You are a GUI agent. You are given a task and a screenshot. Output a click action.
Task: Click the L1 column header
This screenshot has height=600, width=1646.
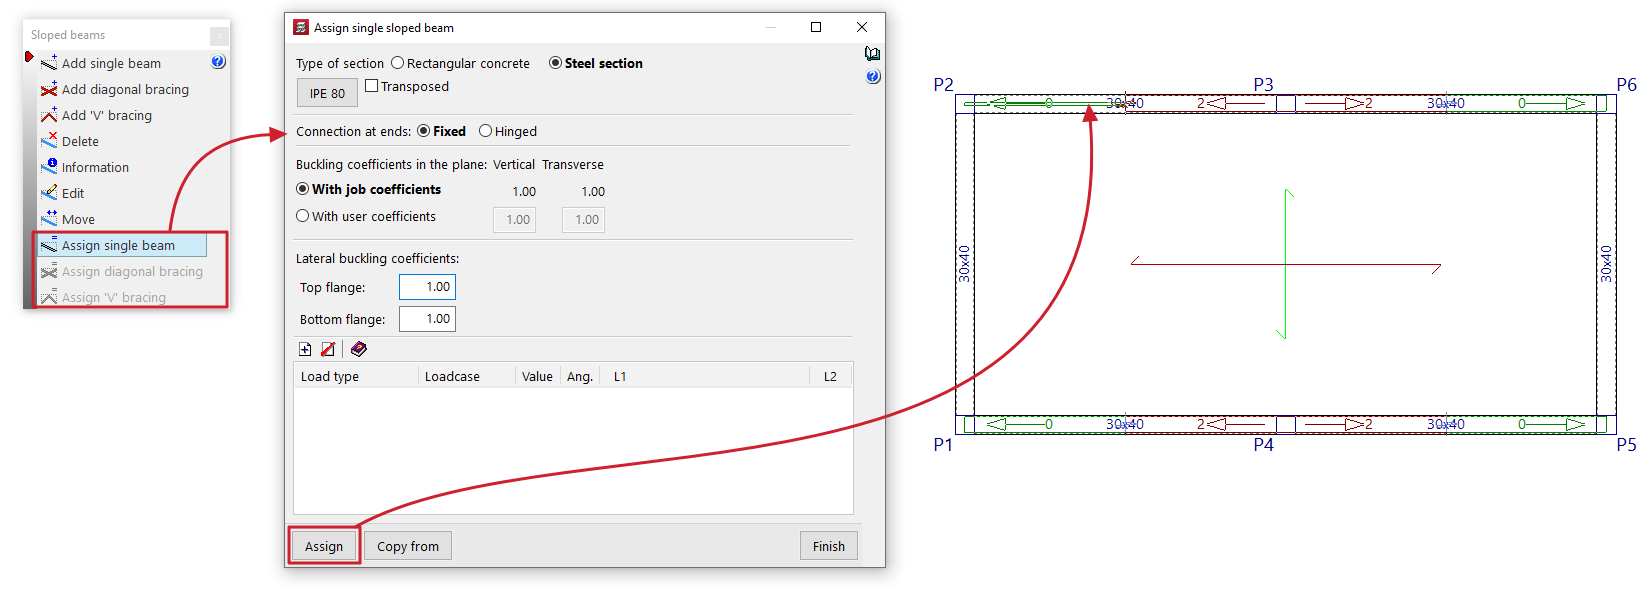704,376
